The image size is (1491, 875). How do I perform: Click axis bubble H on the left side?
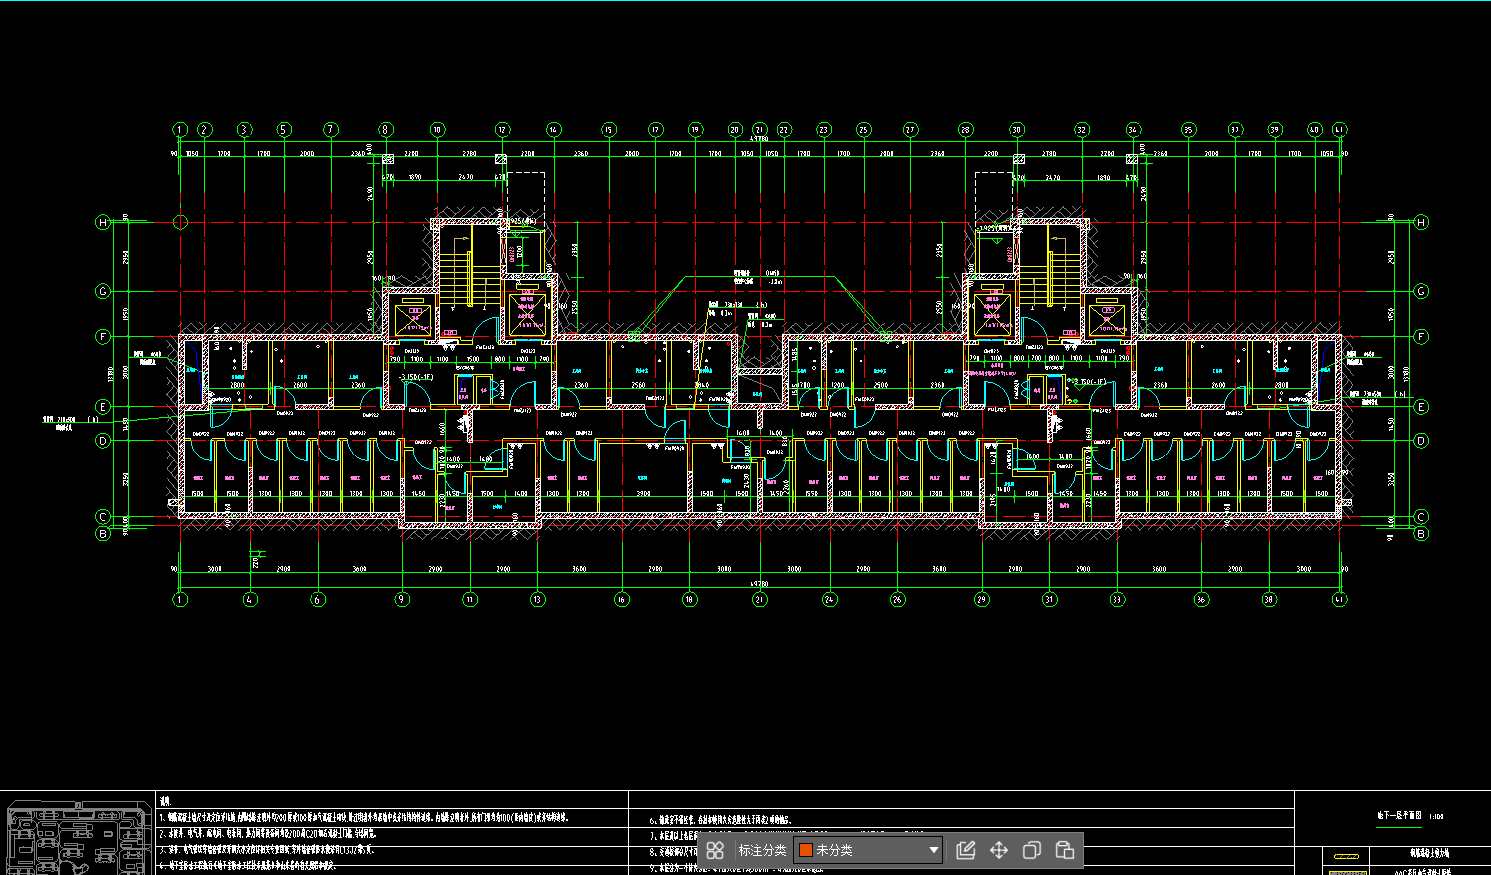click(x=103, y=222)
